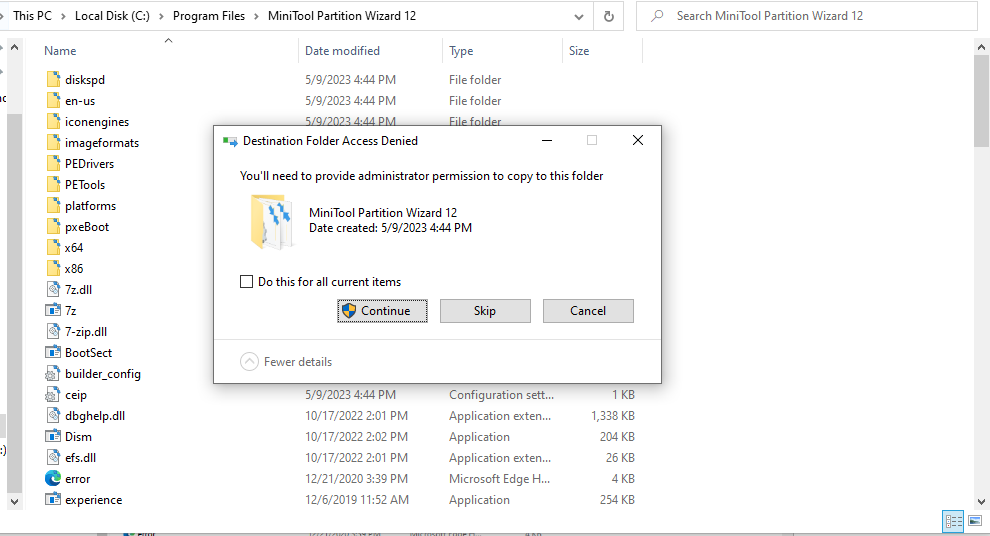Check 'Do this for all current items'
Screen dimensions: 990x536
pyautogui.click(x=246, y=282)
